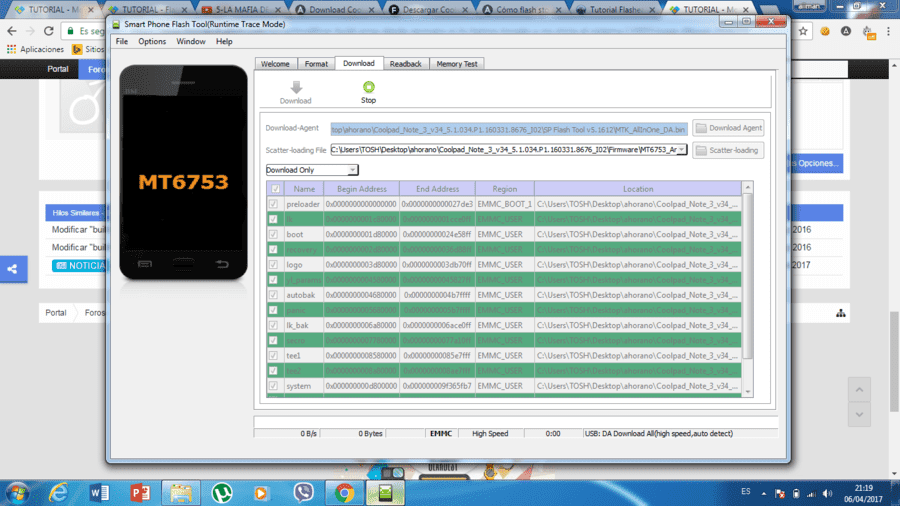
Task: Click Portal breadcrumb link below thread list
Action: click(x=56, y=313)
